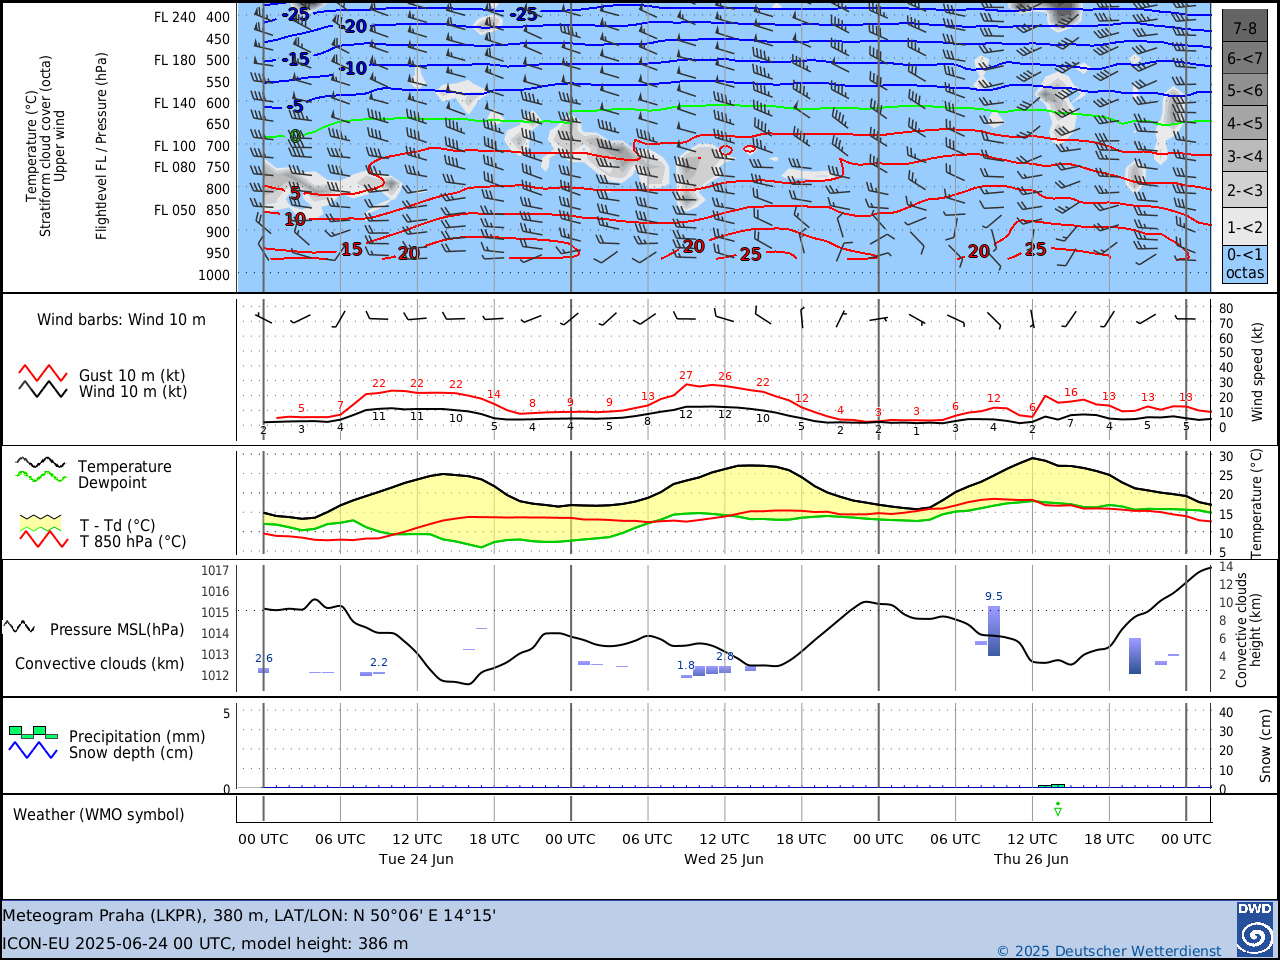This screenshot has width=1280, height=960.
Task: Click the "T - Td (°C)" legend text
Action: click(118, 526)
